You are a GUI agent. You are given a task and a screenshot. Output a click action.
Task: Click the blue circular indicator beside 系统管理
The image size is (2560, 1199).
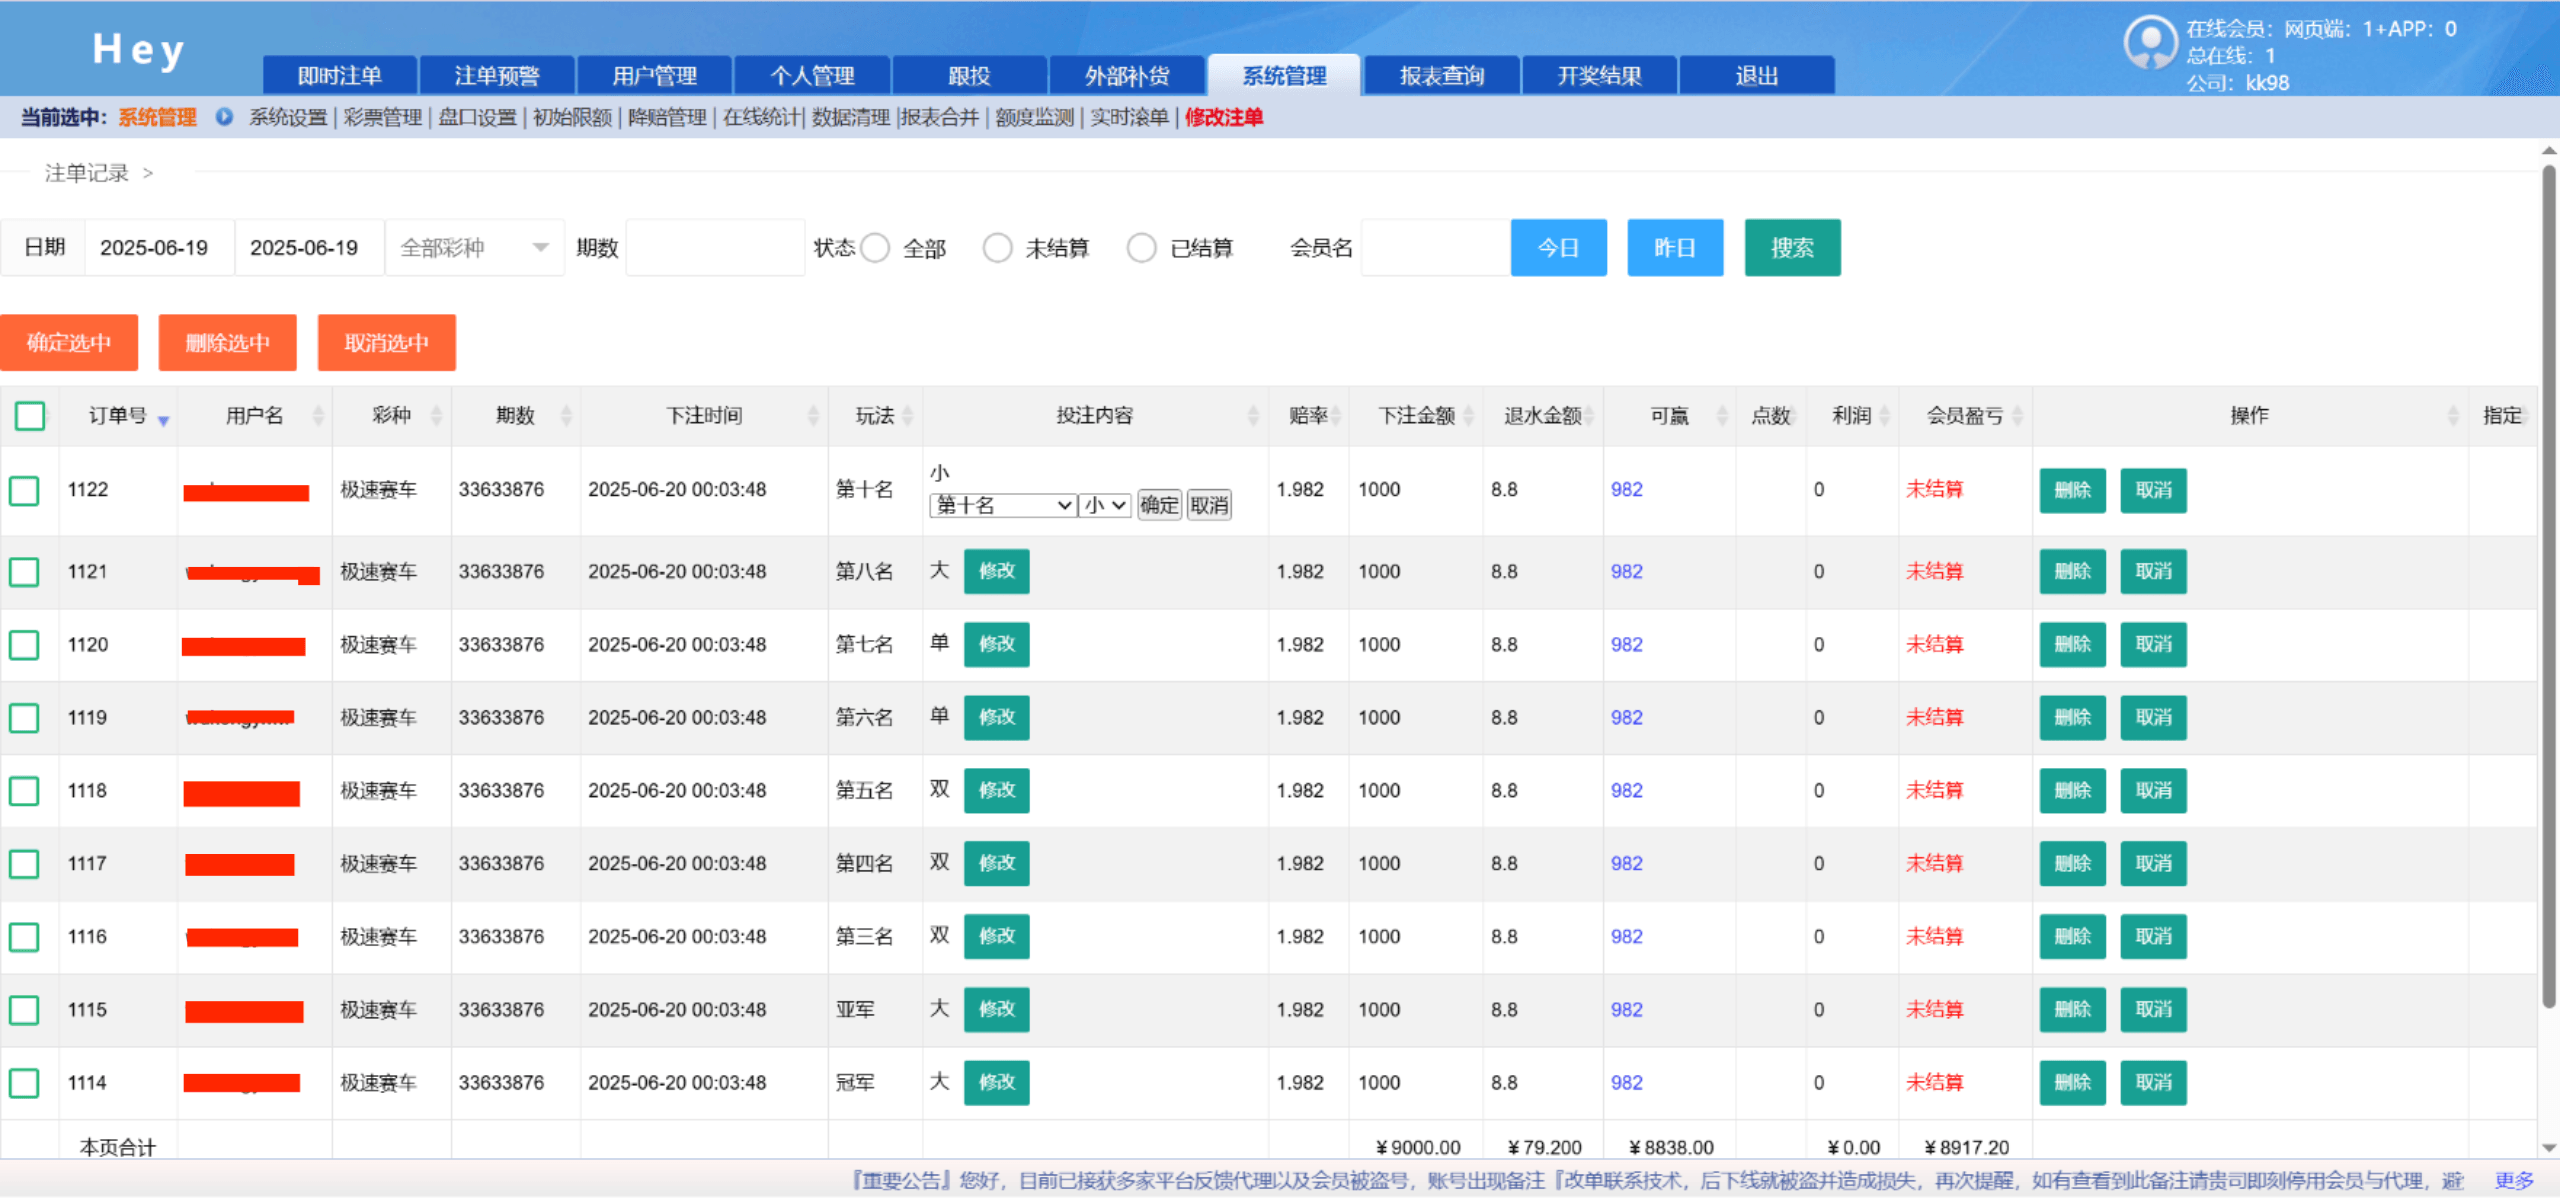(x=224, y=117)
